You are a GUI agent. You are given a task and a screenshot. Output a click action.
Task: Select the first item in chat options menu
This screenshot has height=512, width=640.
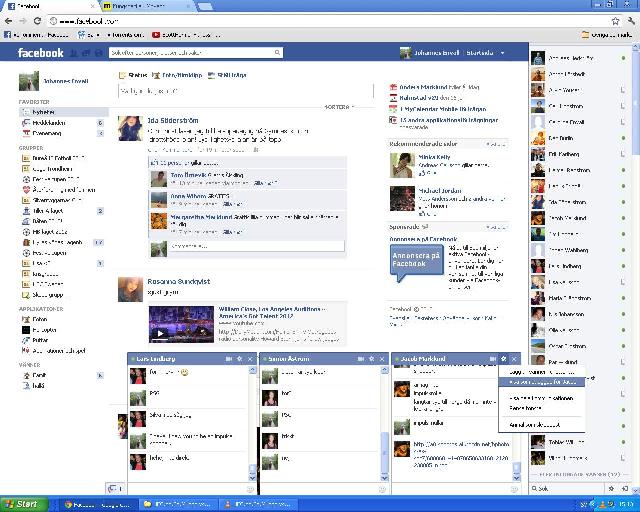[542, 372]
